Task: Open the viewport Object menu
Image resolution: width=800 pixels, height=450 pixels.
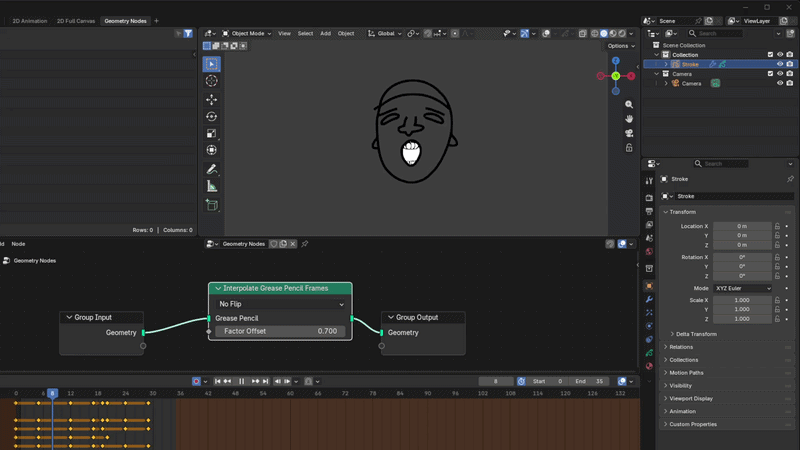Action: (x=346, y=34)
